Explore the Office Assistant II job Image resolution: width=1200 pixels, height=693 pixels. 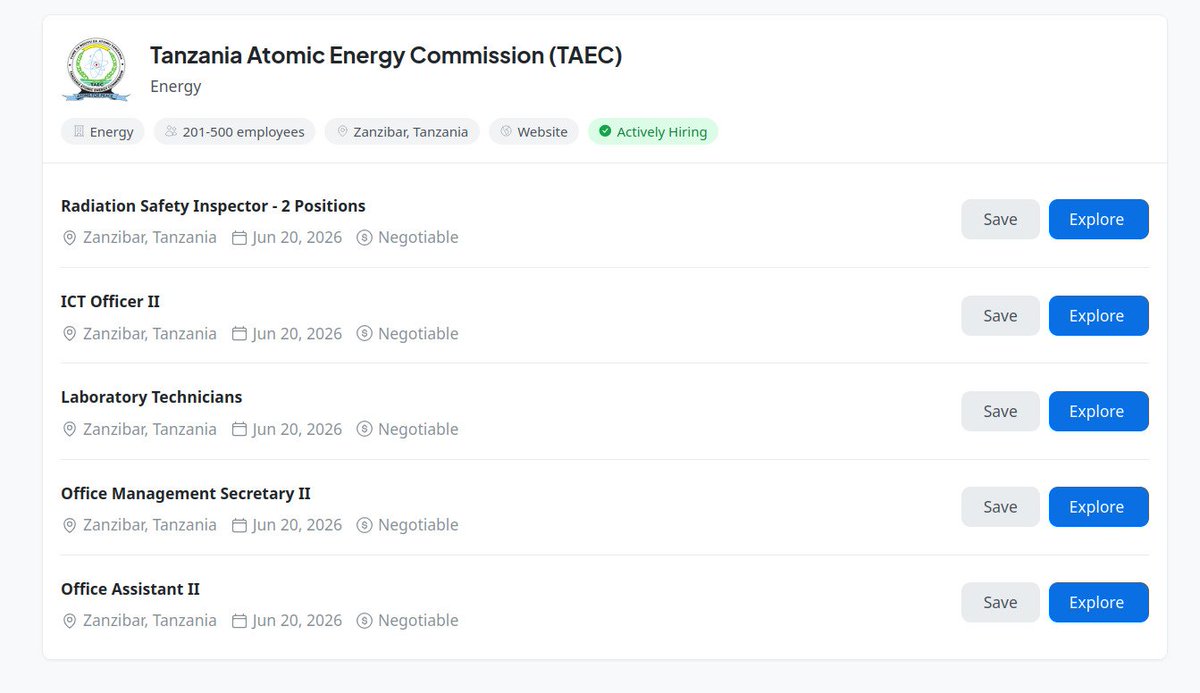1098,603
